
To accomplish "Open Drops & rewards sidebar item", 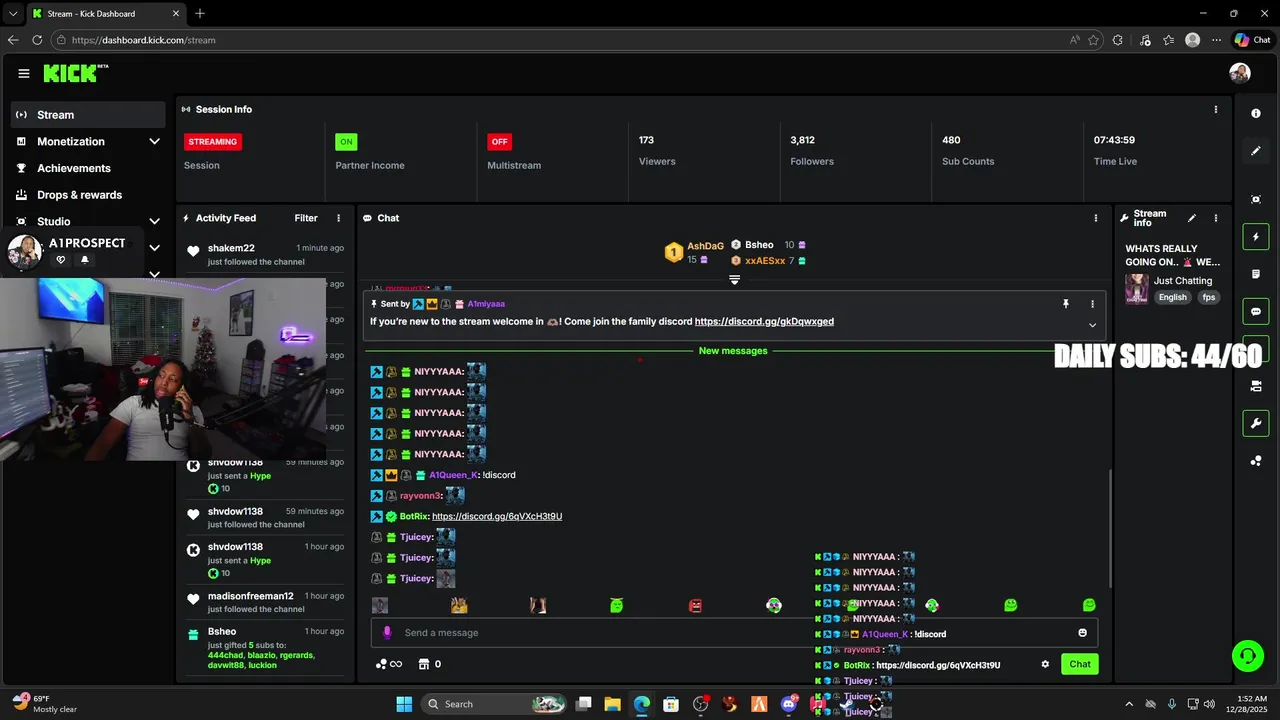I will [x=88, y=195].
